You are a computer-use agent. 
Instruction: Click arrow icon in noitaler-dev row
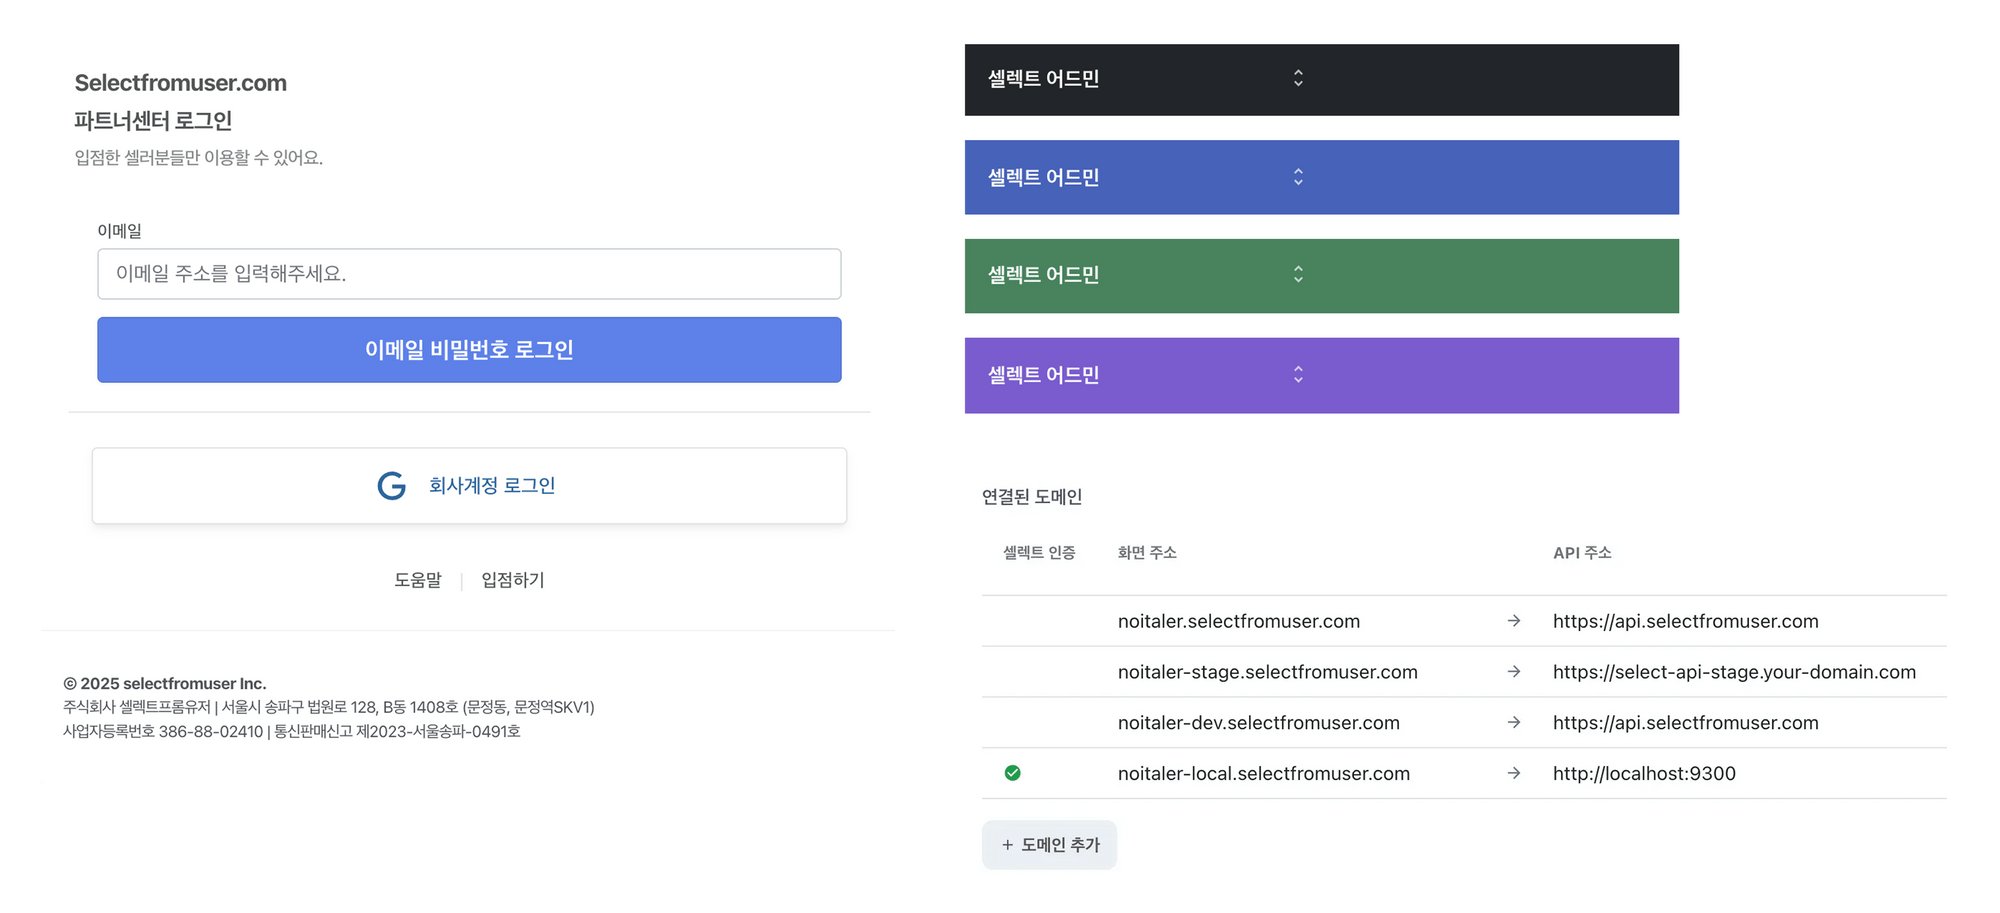[1514, 723]
